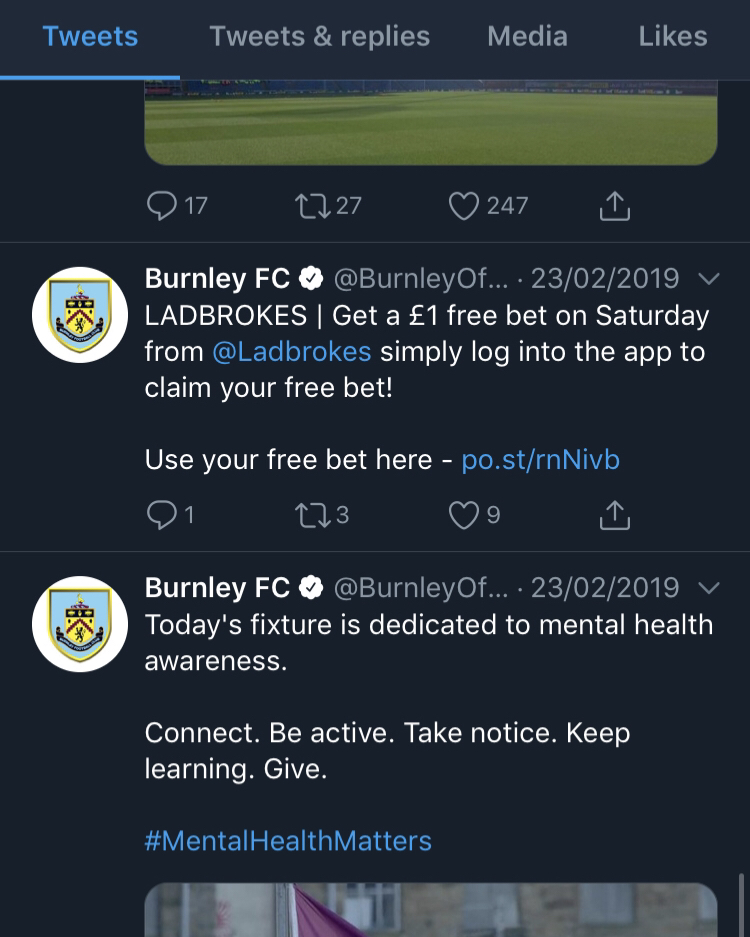Reply to the tweet with 17 comments
The width and height of the screenshot is (750, 937).
coord(161,206)
